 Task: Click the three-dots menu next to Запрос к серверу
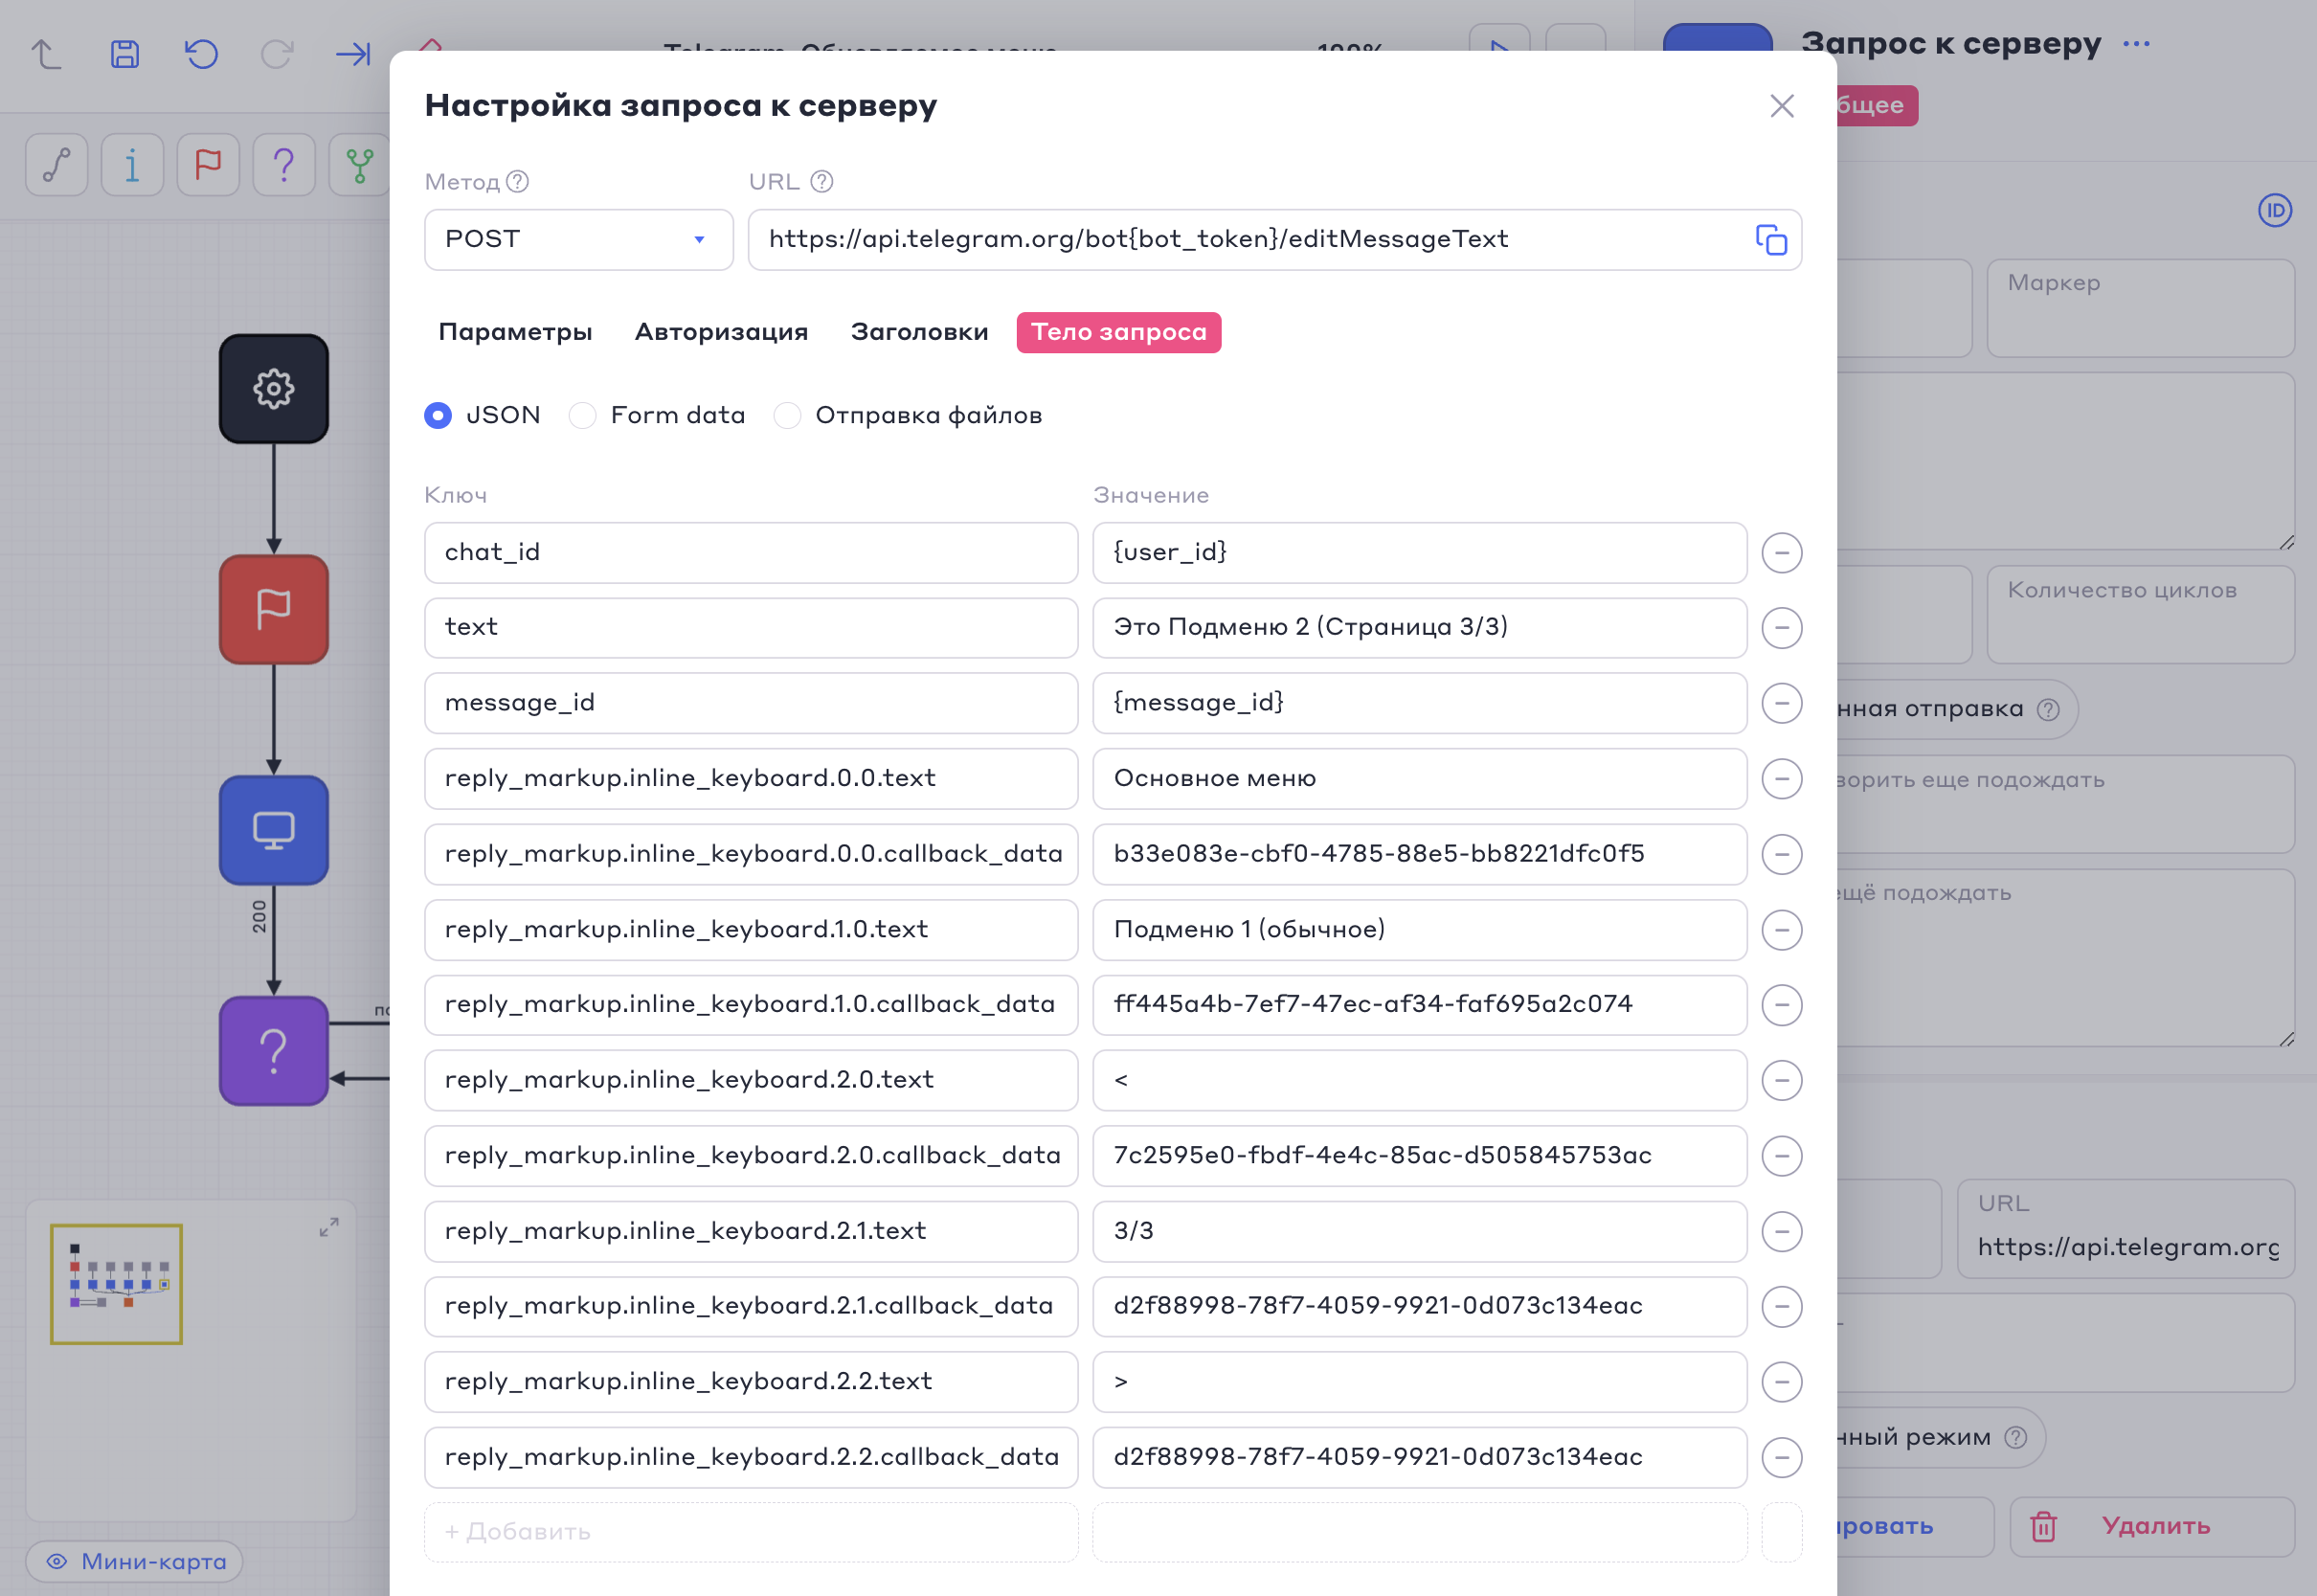click(2136, 44)
